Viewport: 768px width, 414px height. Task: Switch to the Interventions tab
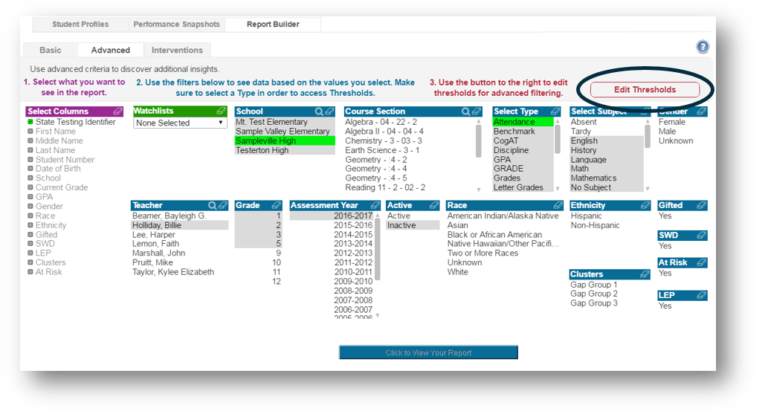[x=177, y=49]
